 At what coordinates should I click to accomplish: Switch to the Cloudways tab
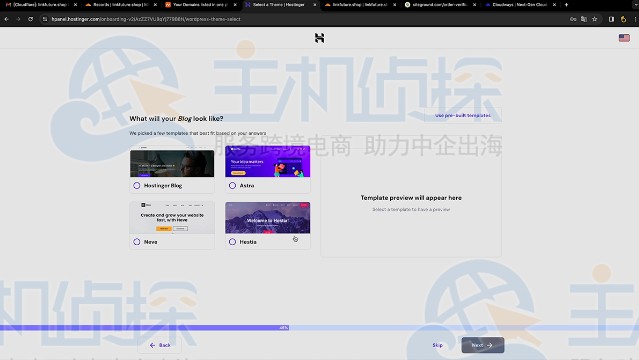click(x=520, y=5)
